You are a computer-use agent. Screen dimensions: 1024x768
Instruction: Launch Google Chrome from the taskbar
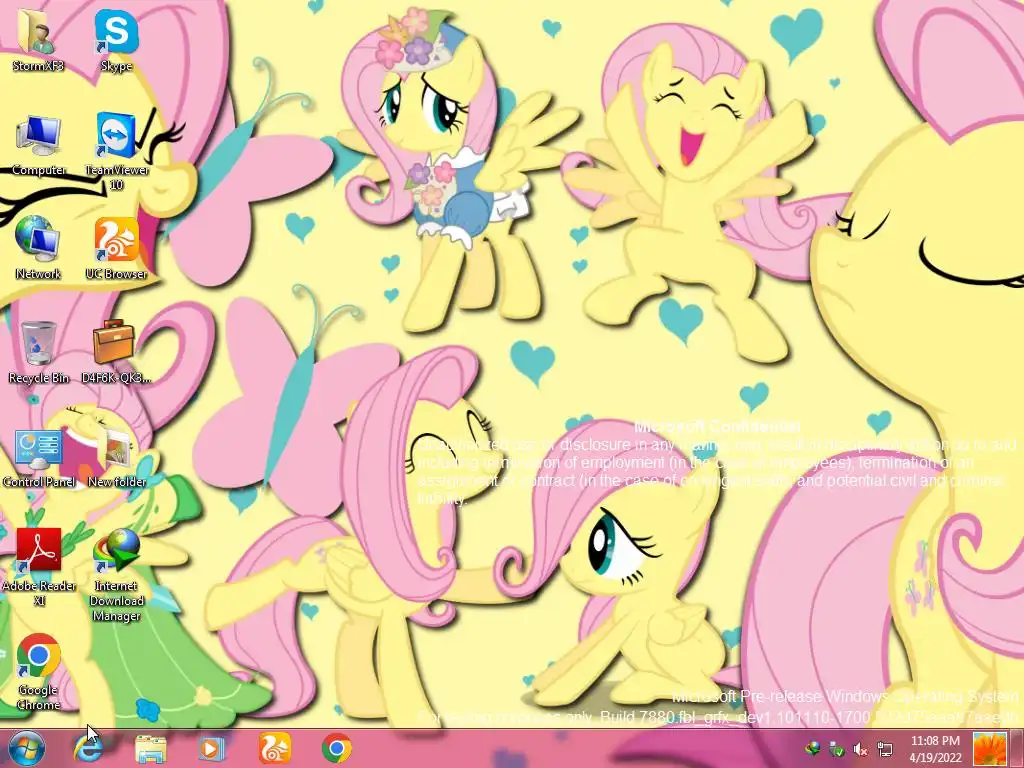click(x=336, y=748)
